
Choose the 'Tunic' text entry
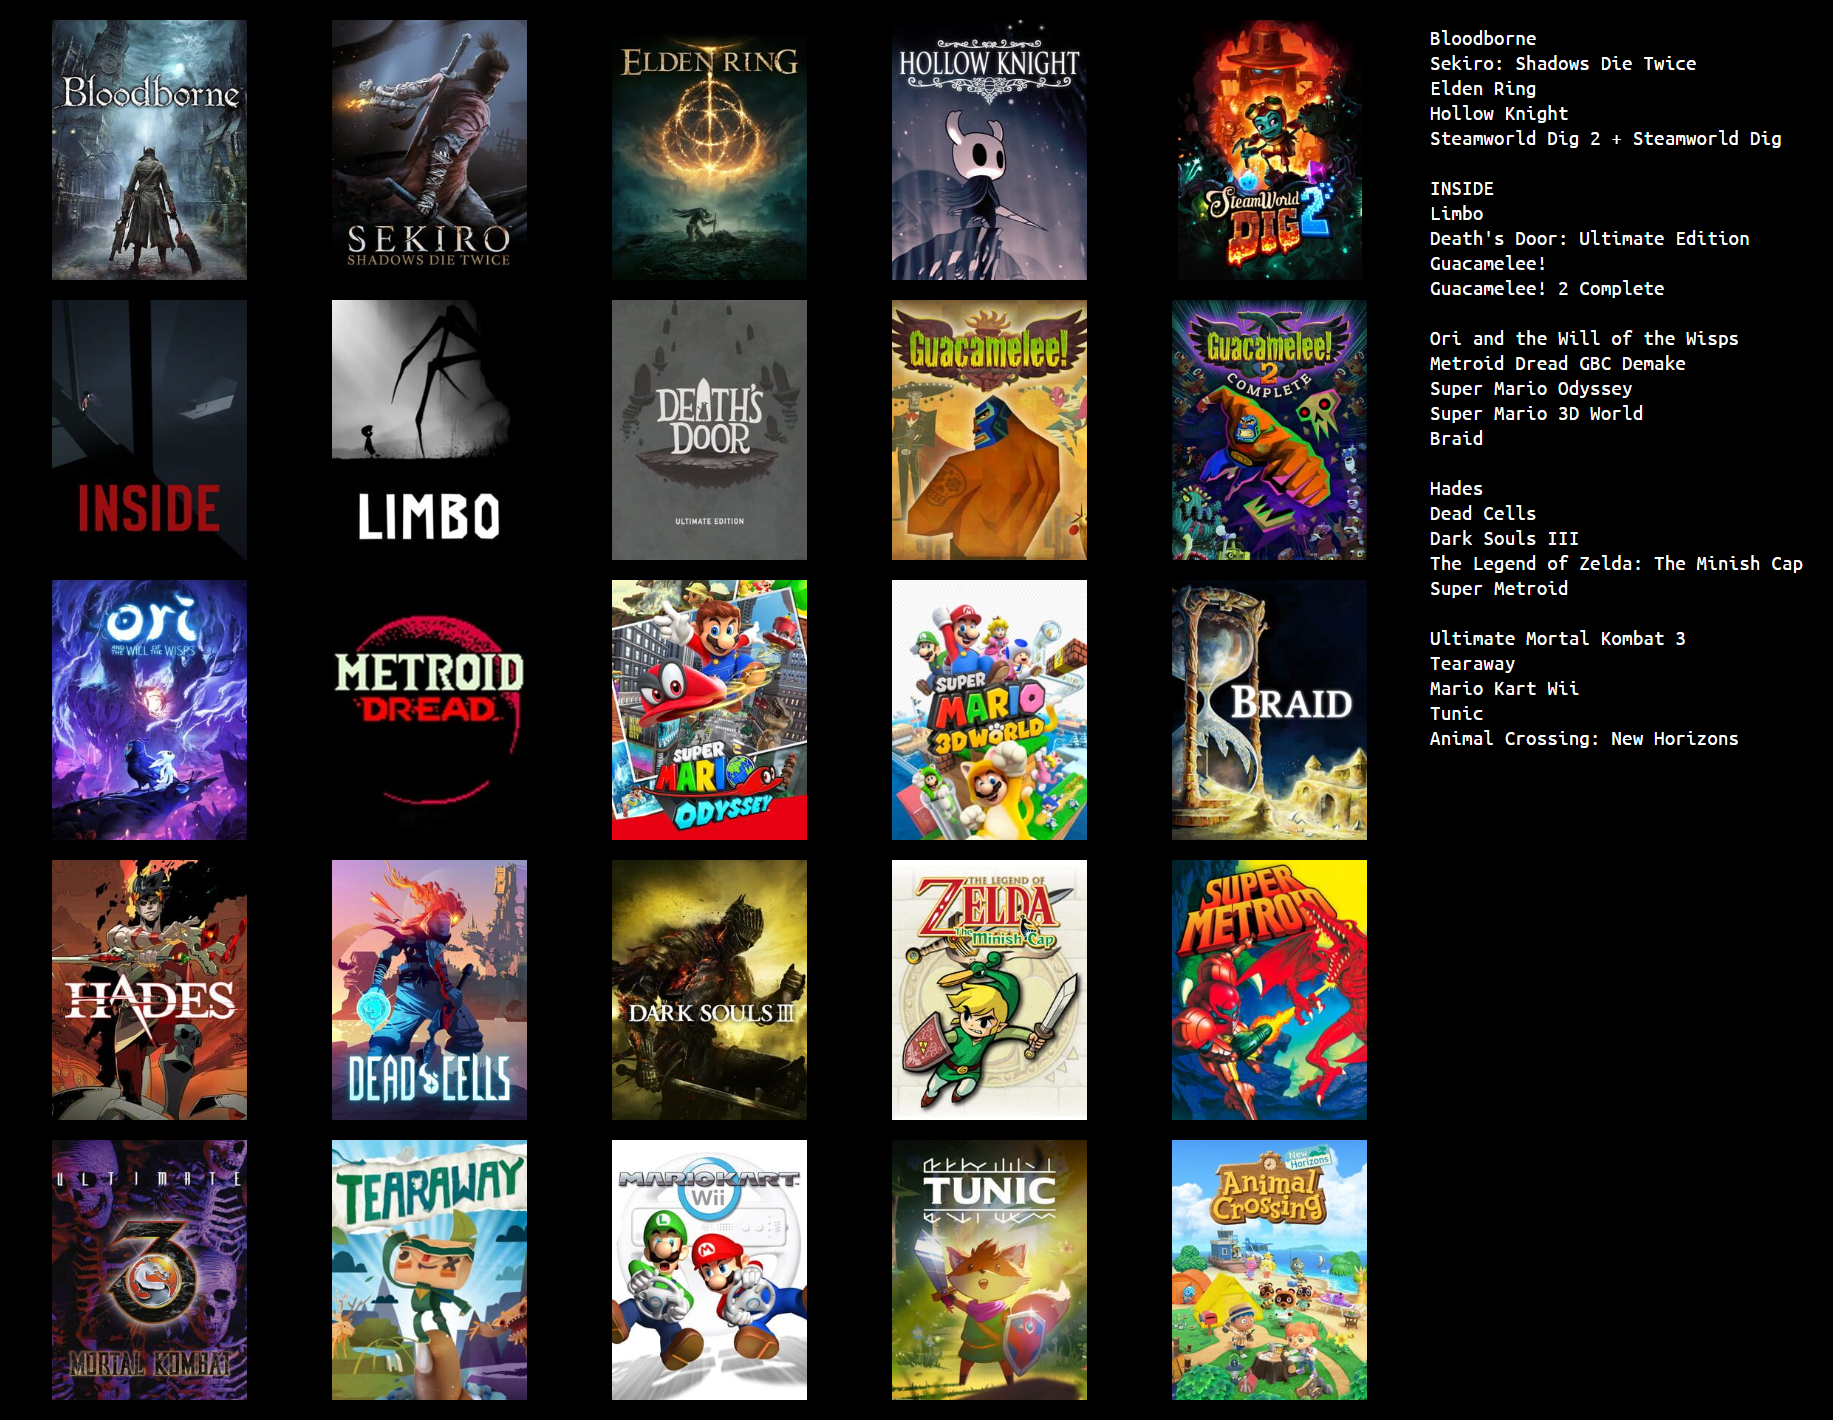click(1456, 713)
